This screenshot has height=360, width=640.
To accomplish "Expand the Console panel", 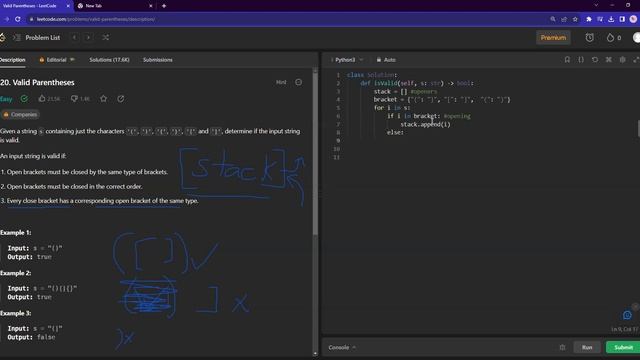I will click(342, 347).
